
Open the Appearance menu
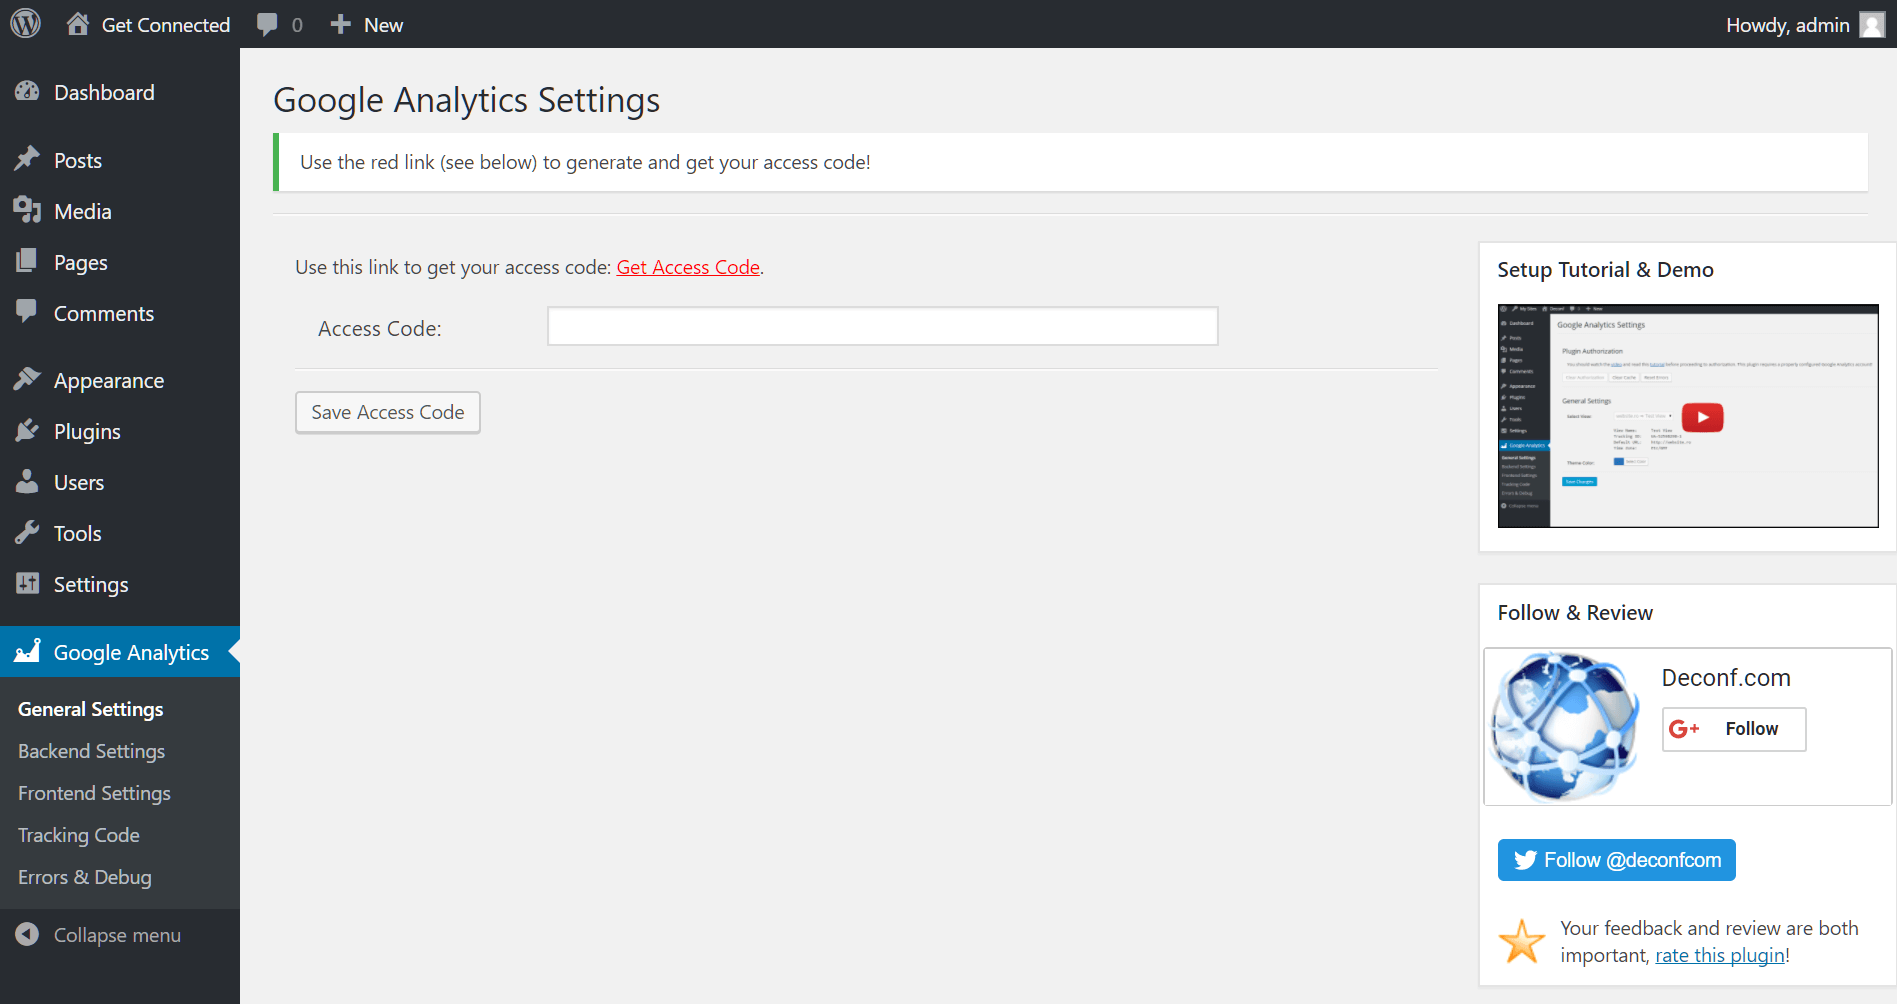[x=120, y=380]
